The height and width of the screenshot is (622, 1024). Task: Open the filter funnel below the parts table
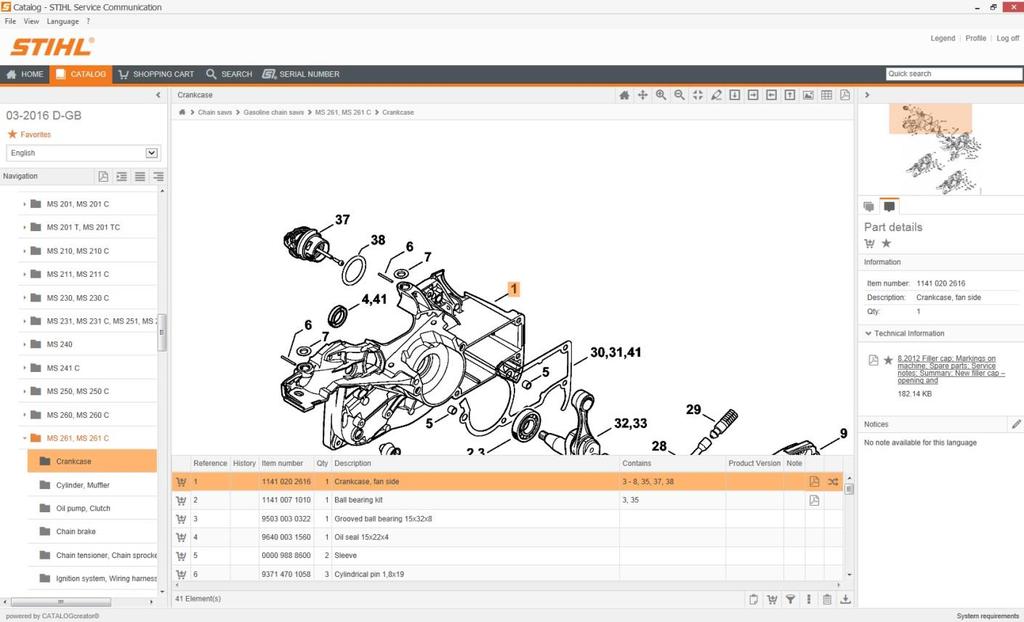[x=790, y=599]
